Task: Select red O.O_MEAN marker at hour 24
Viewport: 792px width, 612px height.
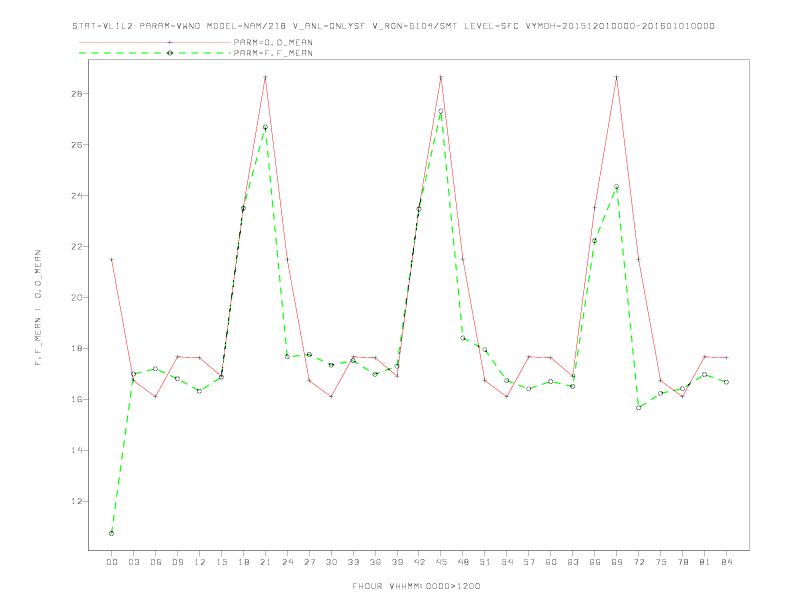Action: pos(287,260)
